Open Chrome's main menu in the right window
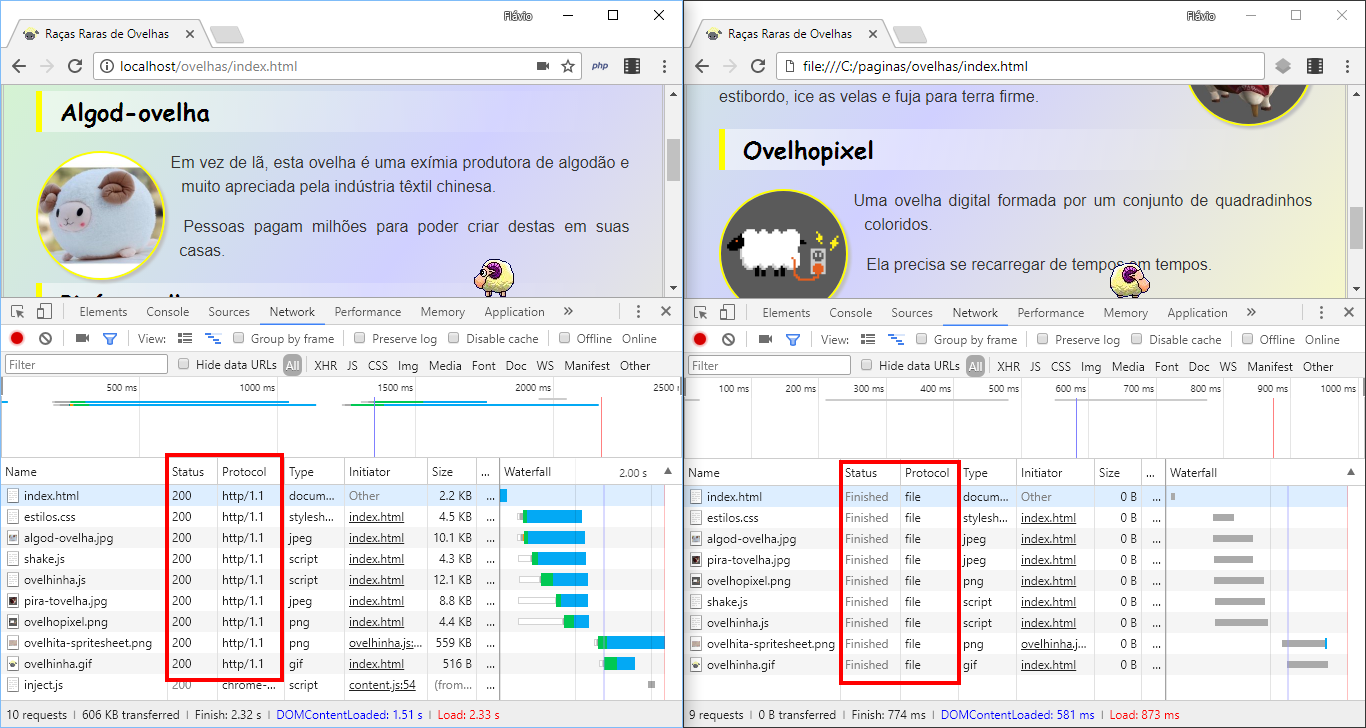Screen dimensions: 1366x728 pyautogui.click(x=1347, y=65)
